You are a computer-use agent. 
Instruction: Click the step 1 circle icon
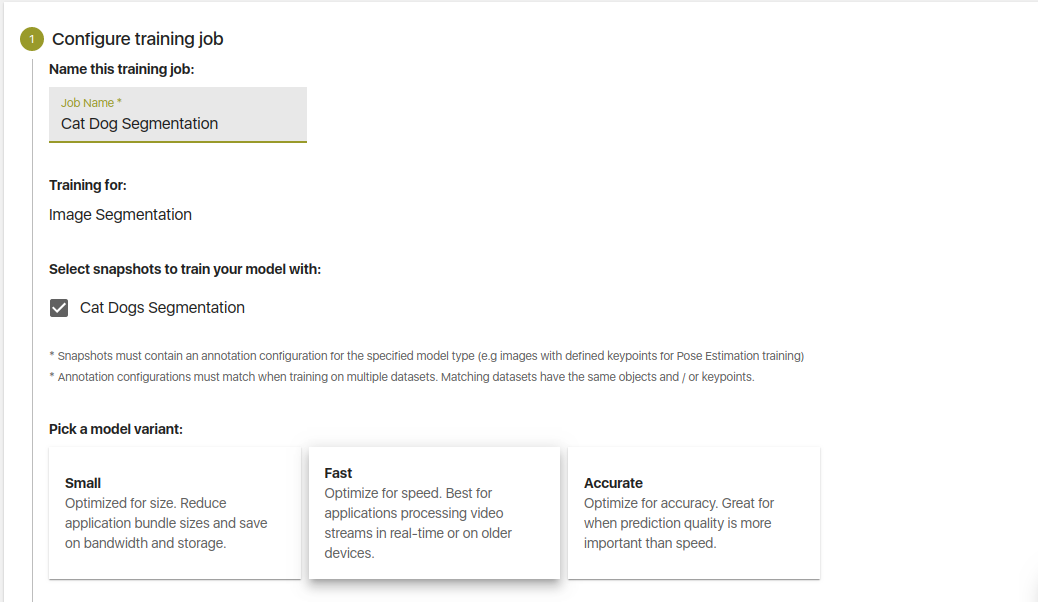(31, 40)
